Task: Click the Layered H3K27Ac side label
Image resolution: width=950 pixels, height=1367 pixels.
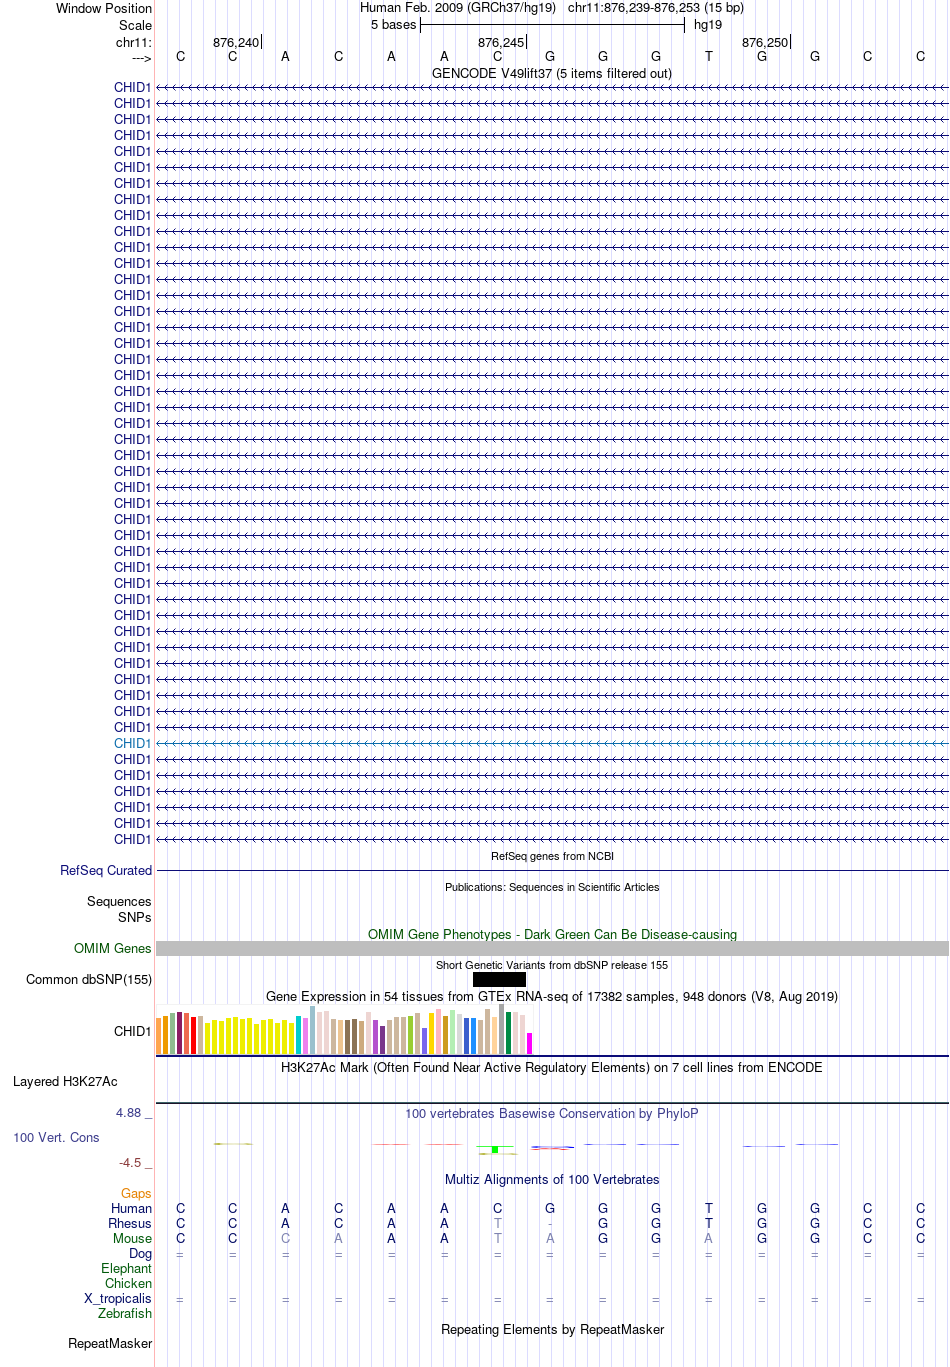Action: point(65,1081)
